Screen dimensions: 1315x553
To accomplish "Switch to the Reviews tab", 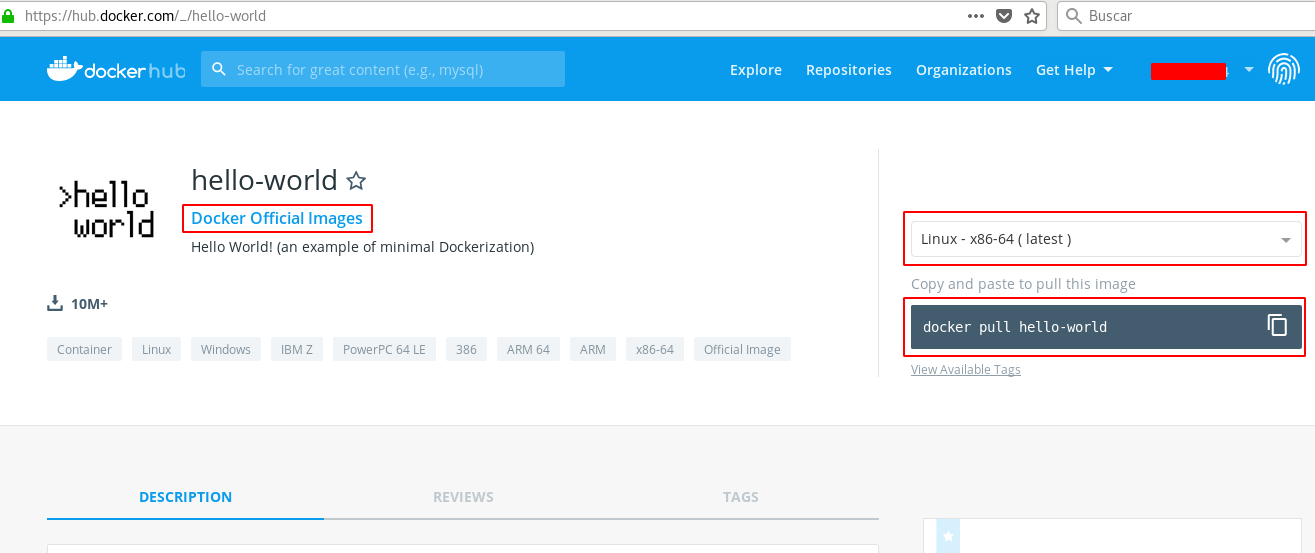I will coord(463,497).
